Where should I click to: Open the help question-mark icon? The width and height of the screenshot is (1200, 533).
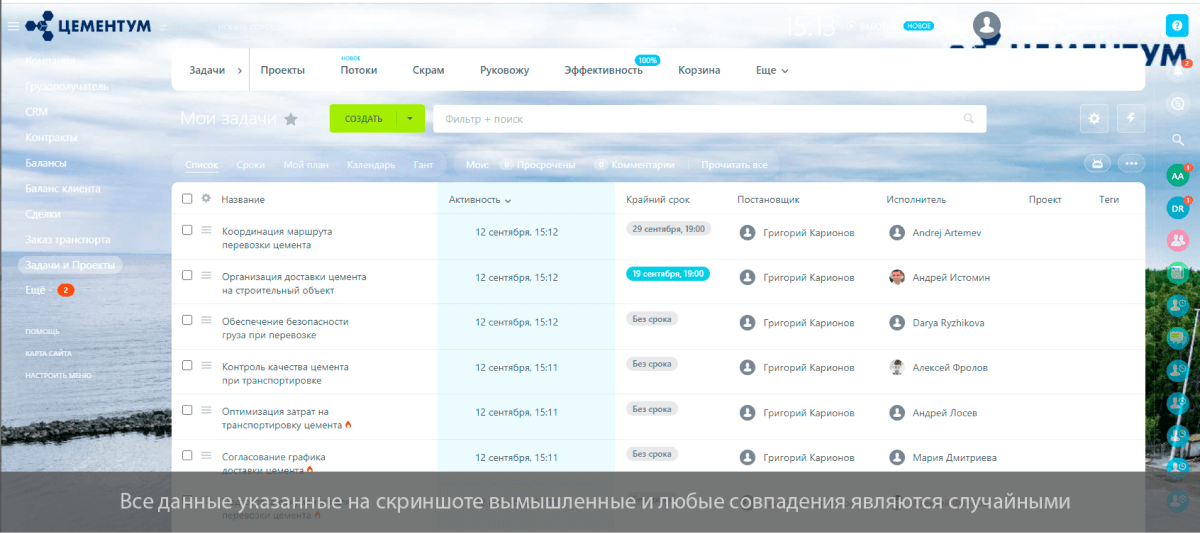coord(1177,26)
